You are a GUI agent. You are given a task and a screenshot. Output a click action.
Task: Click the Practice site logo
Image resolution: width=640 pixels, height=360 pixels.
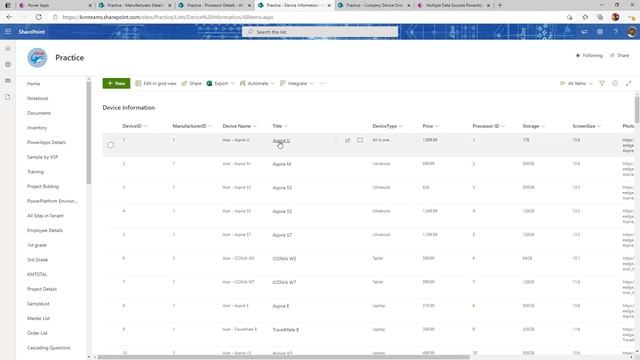point(37,58)
